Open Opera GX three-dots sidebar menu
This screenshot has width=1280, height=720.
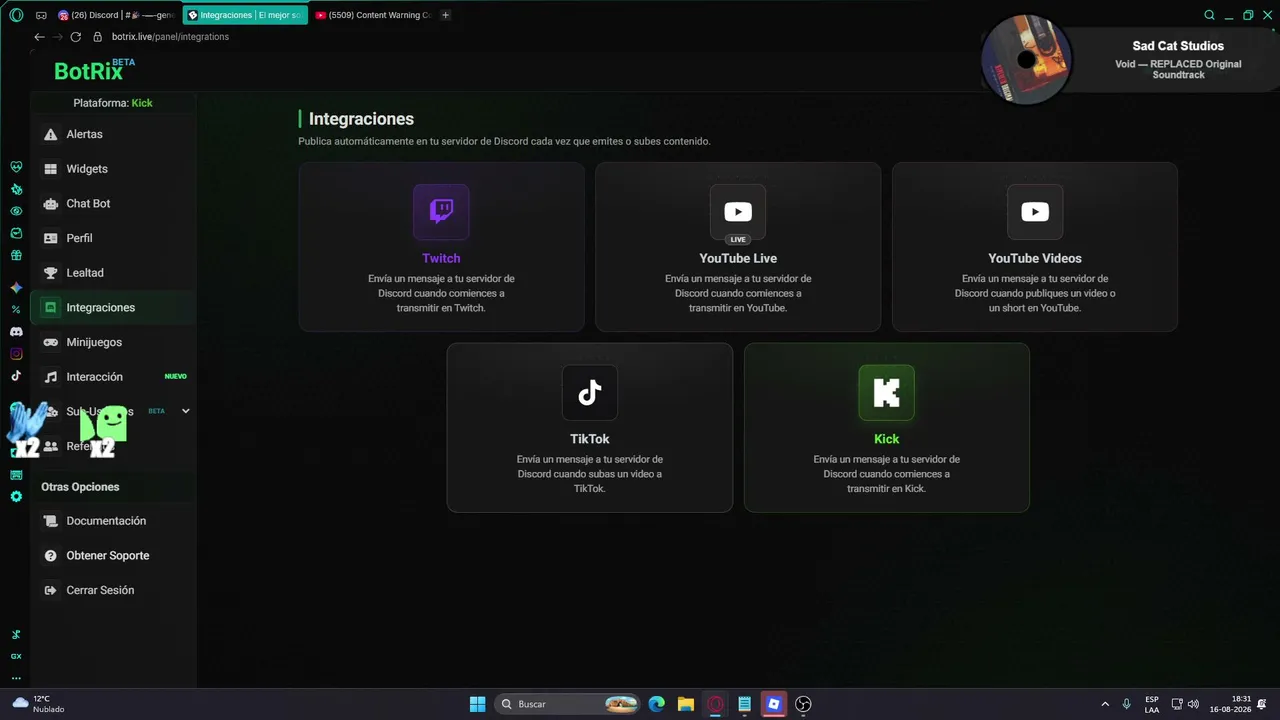pyautogui.click(x=16, y=678)
